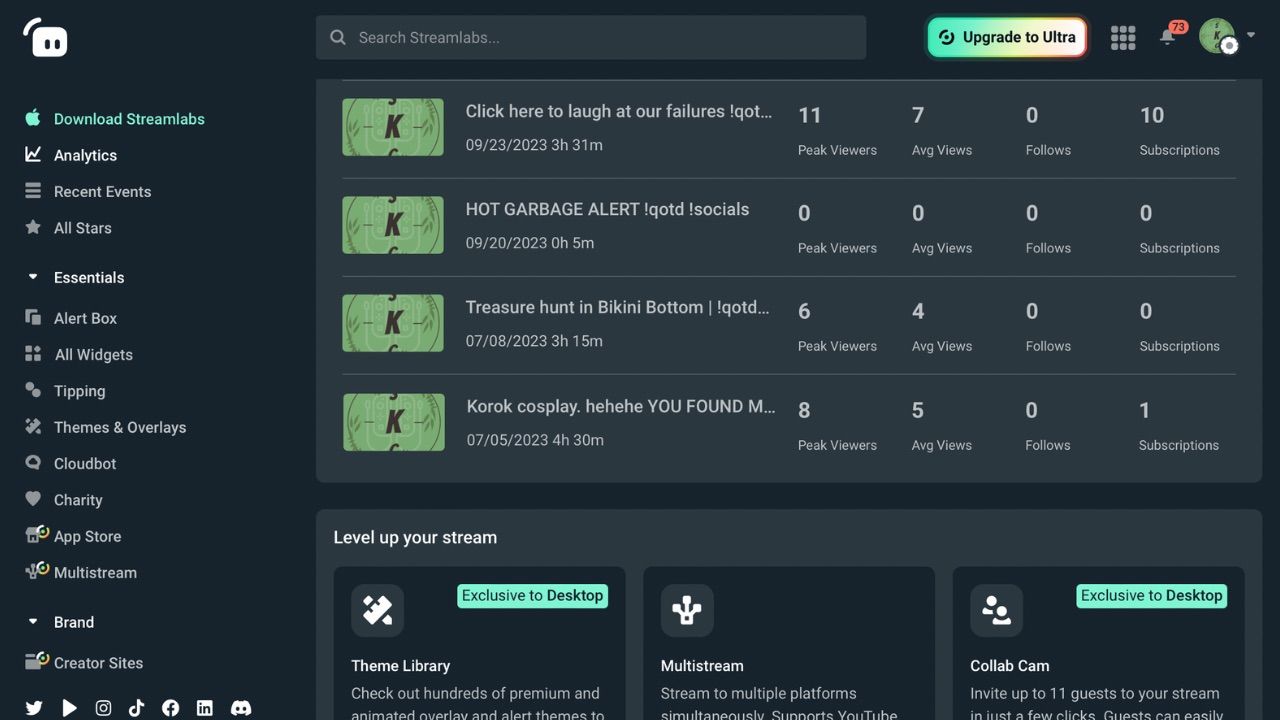Collapse the Brand section
The width and height of the screenshot is (1280, 720).
click(32, 621)
